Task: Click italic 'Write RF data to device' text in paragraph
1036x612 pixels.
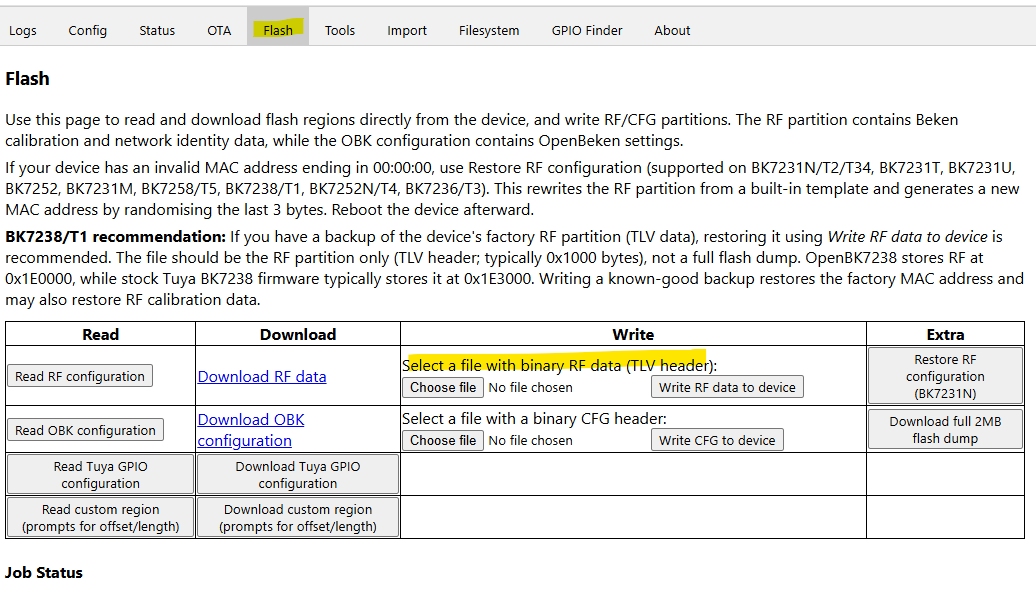Action: click(907, 237)
